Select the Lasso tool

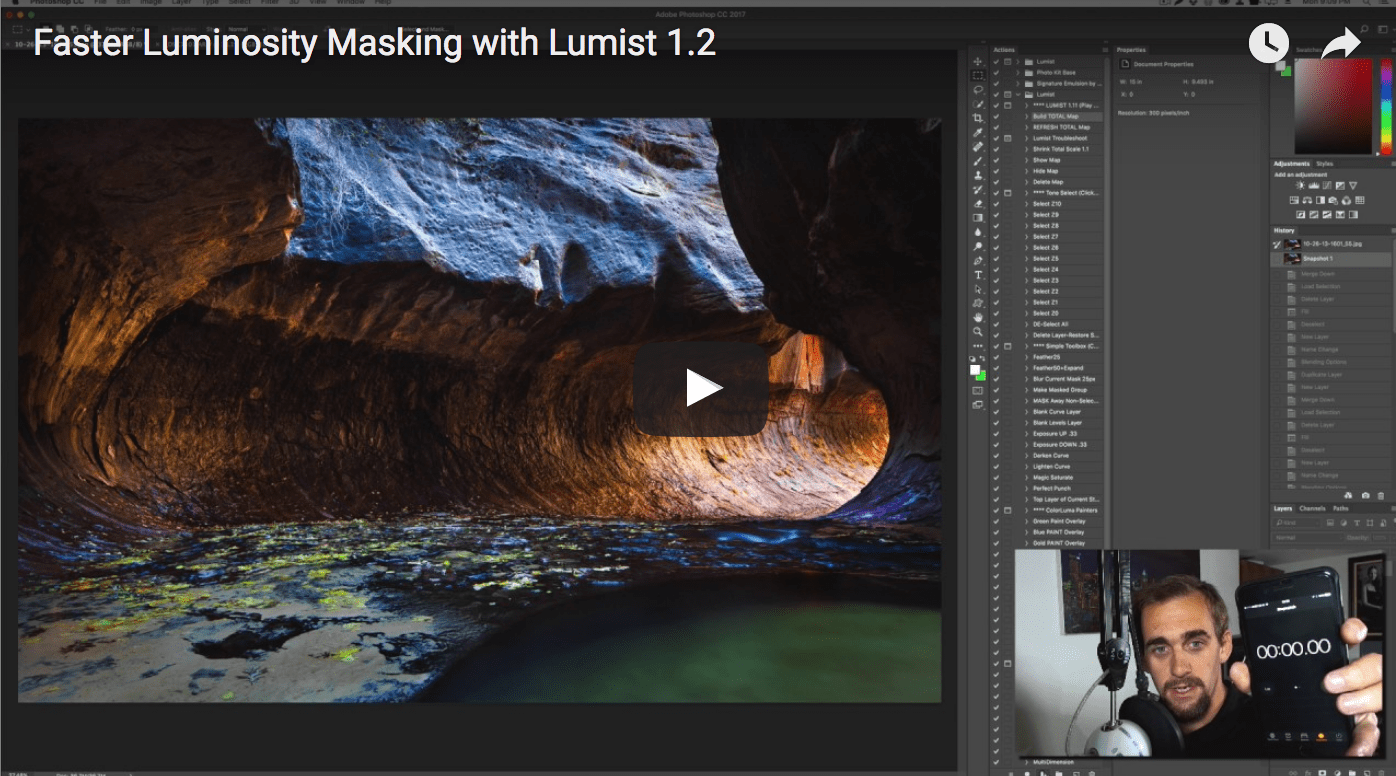point(978,90)
